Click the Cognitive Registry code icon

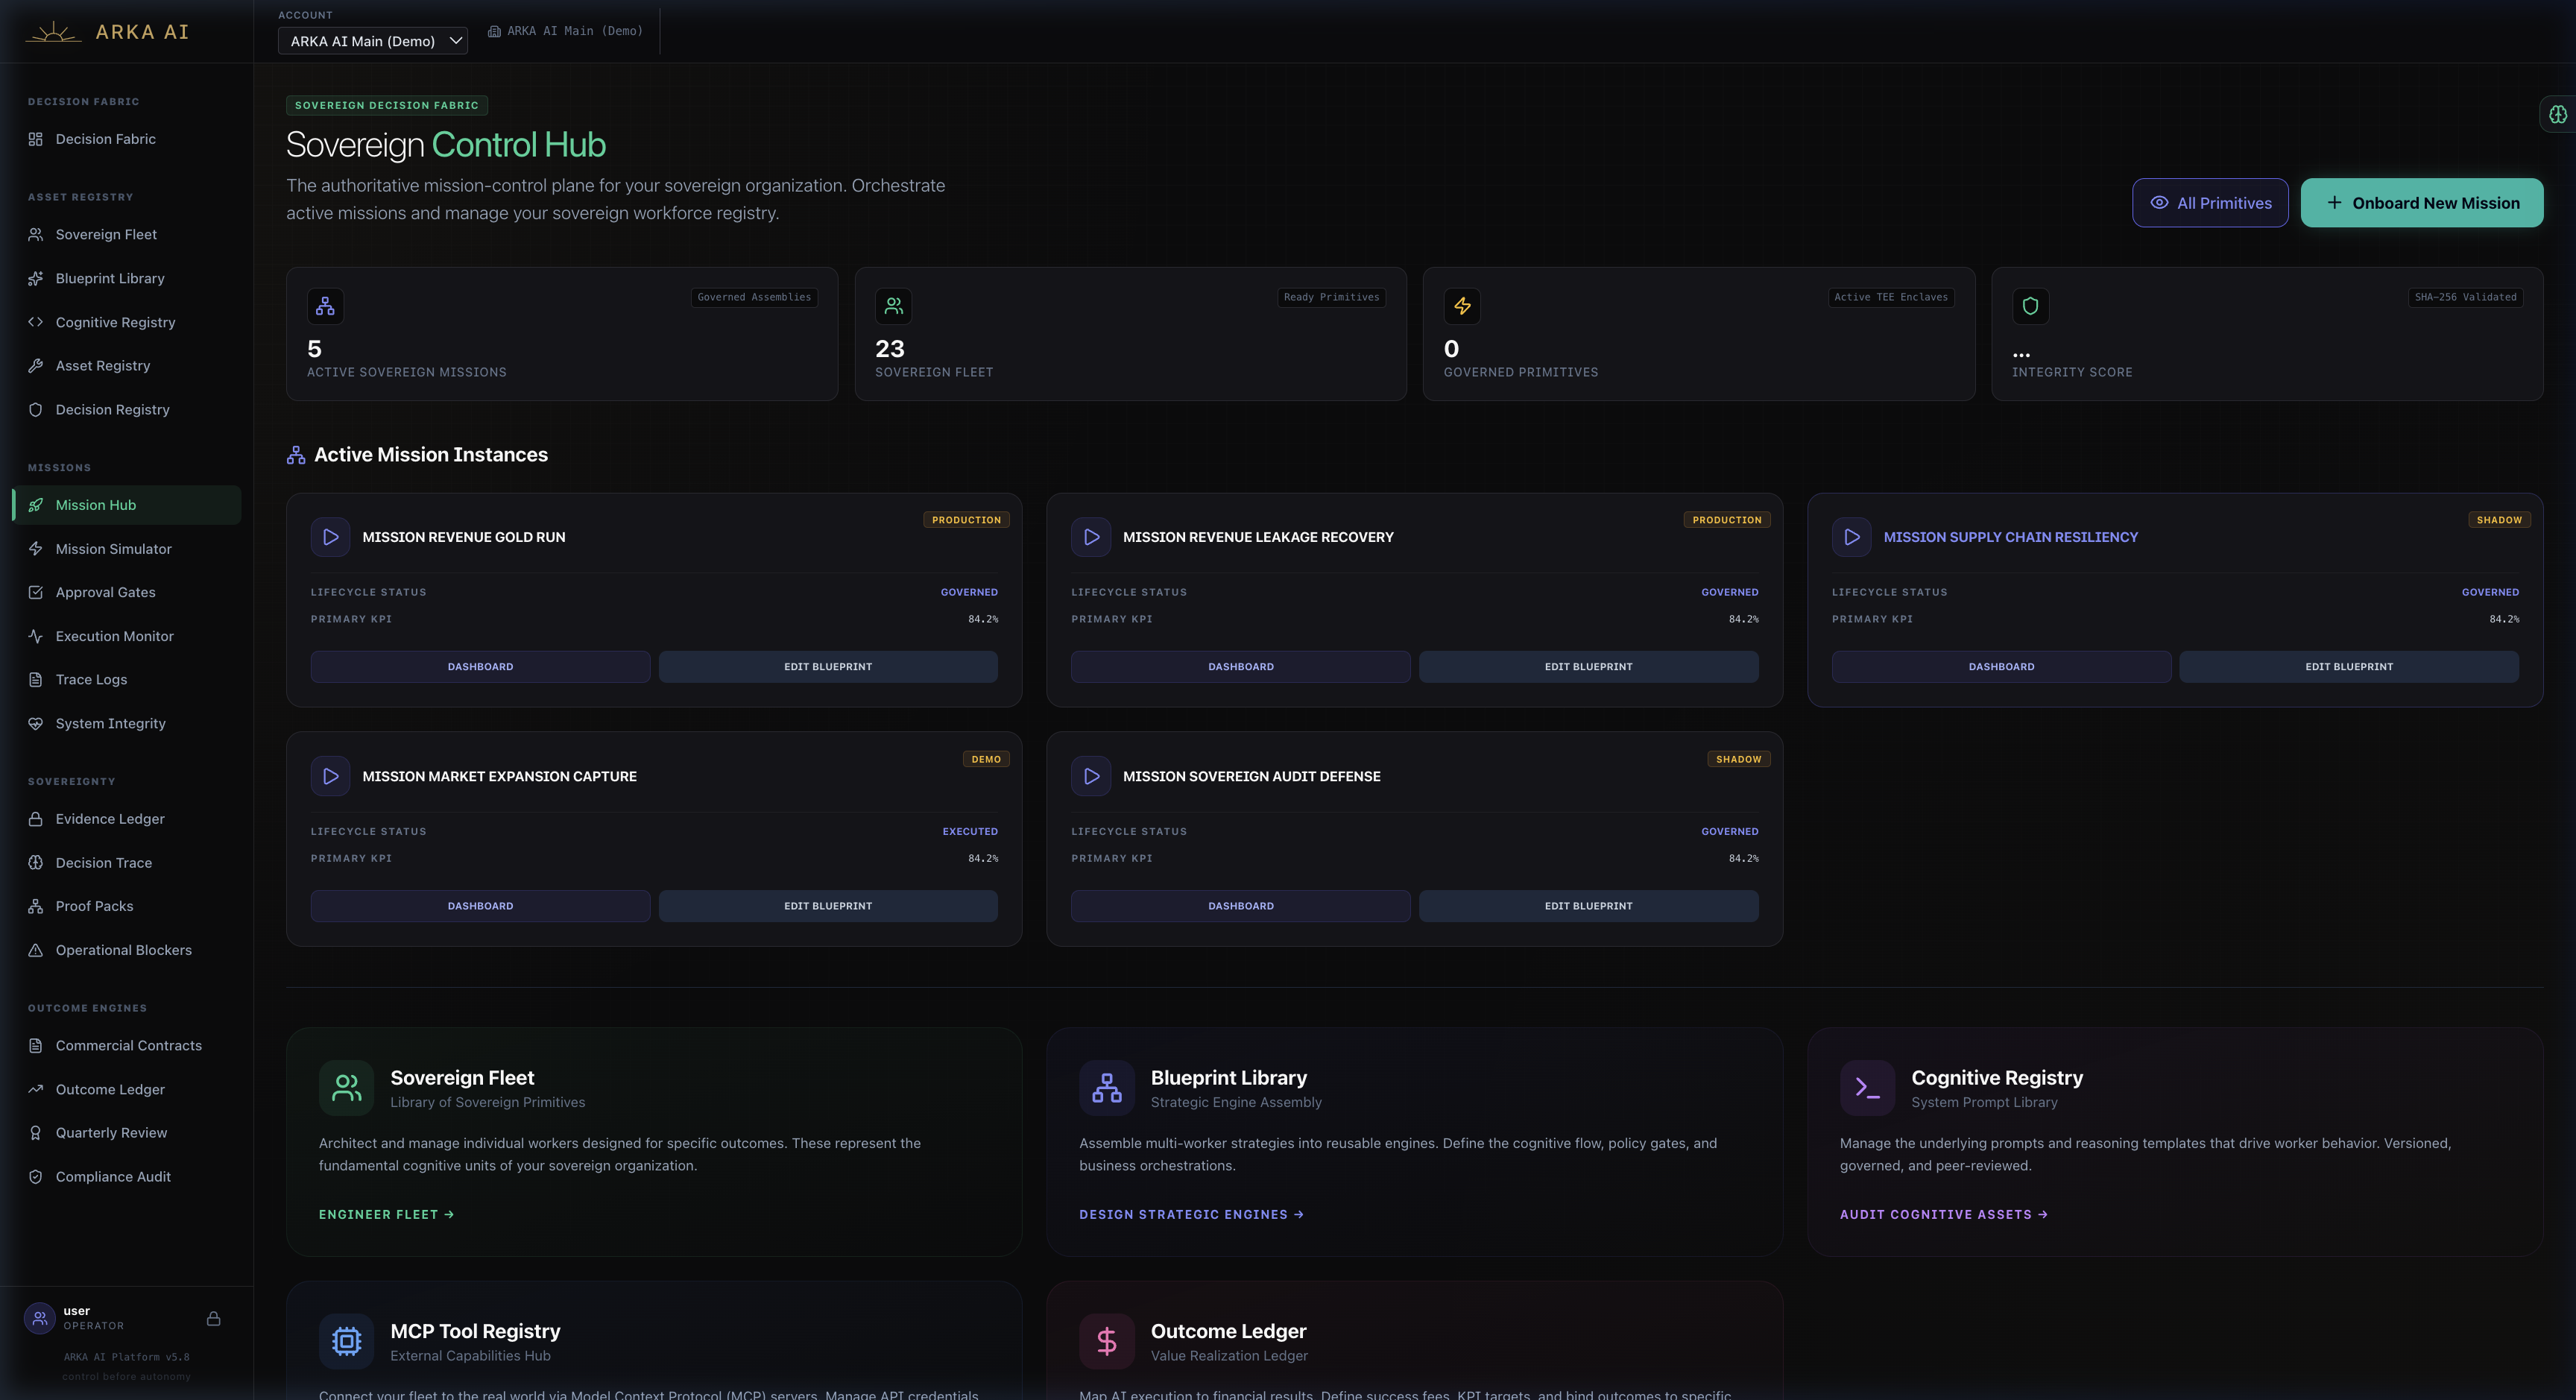(x=36, y=321)
